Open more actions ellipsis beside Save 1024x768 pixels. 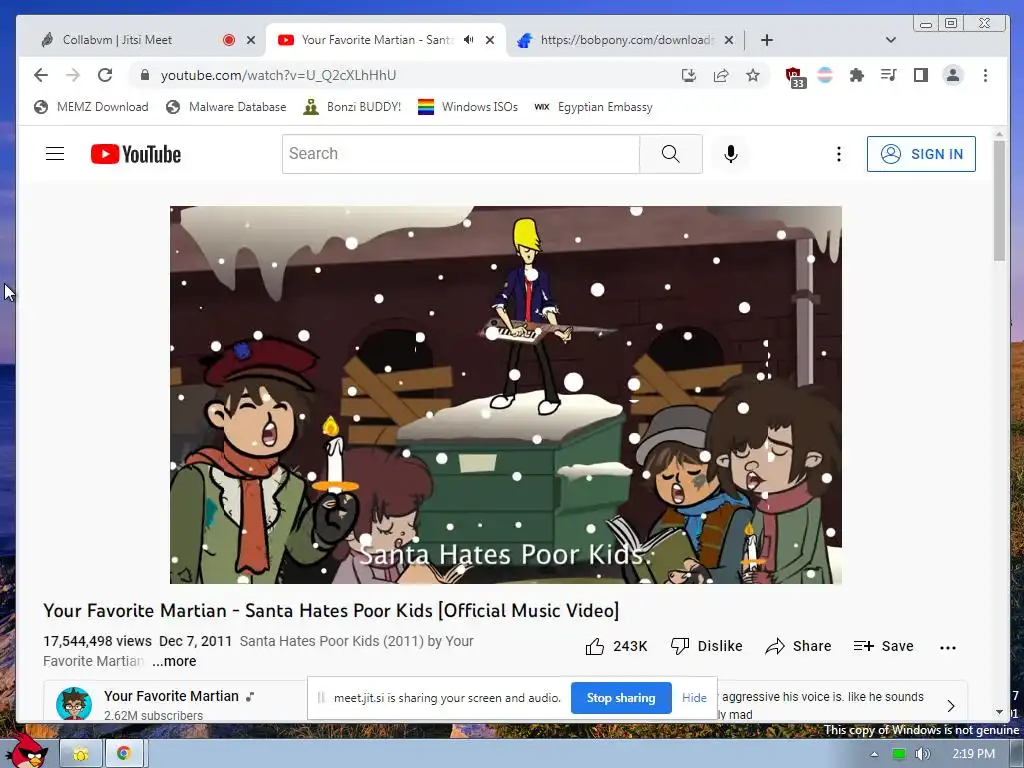948,647
